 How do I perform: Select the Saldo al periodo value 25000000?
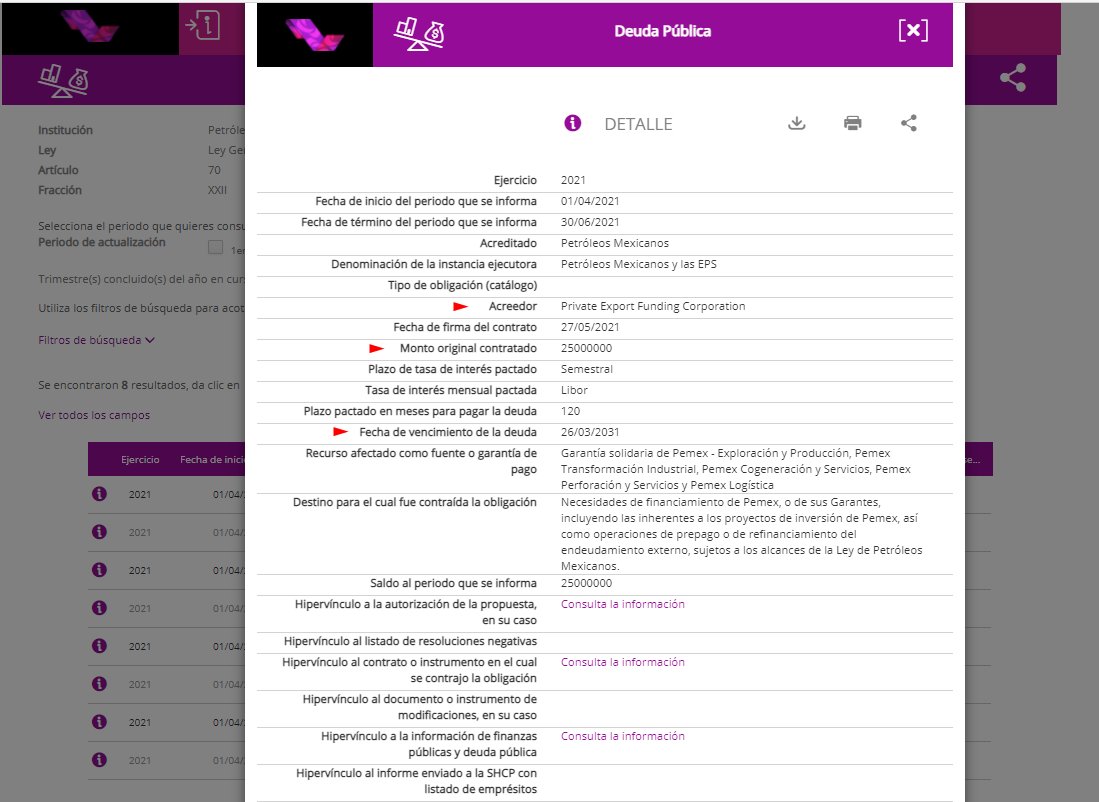[x=586, y=583]
